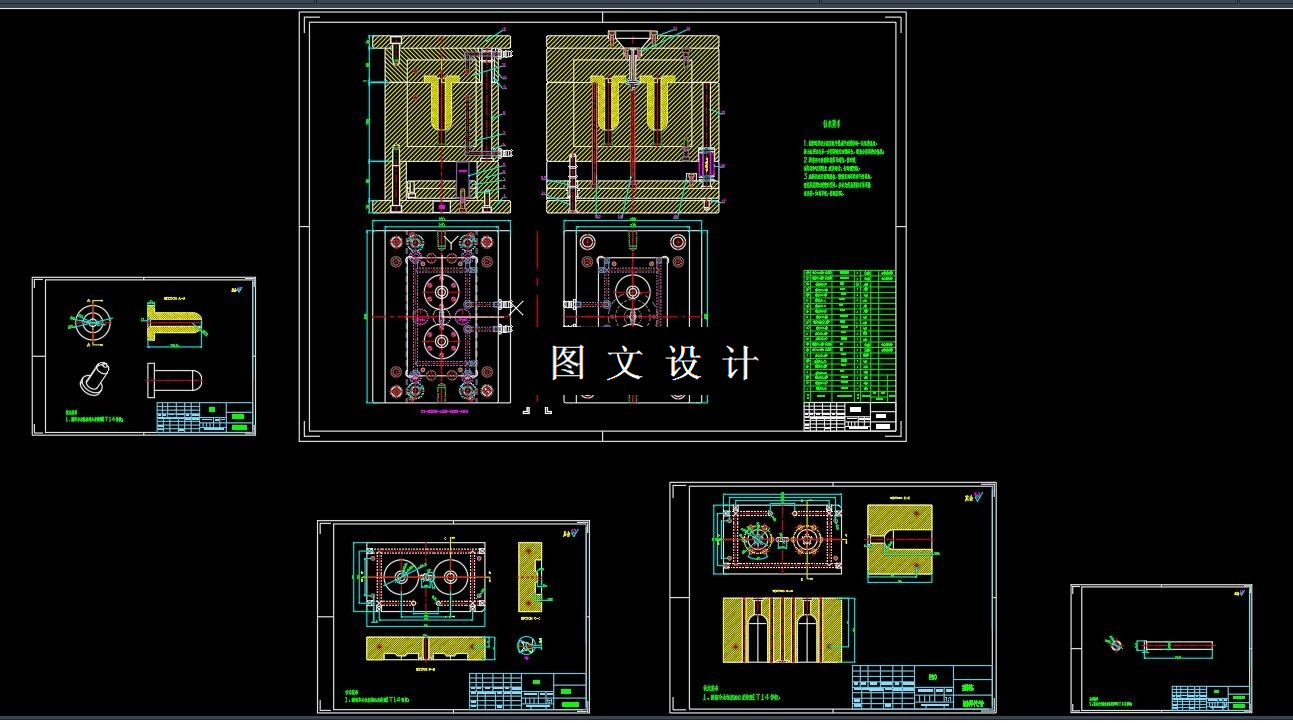
Task: Click the surface roughness symbol on bottom-right sheet
Action: click(974, 497)
